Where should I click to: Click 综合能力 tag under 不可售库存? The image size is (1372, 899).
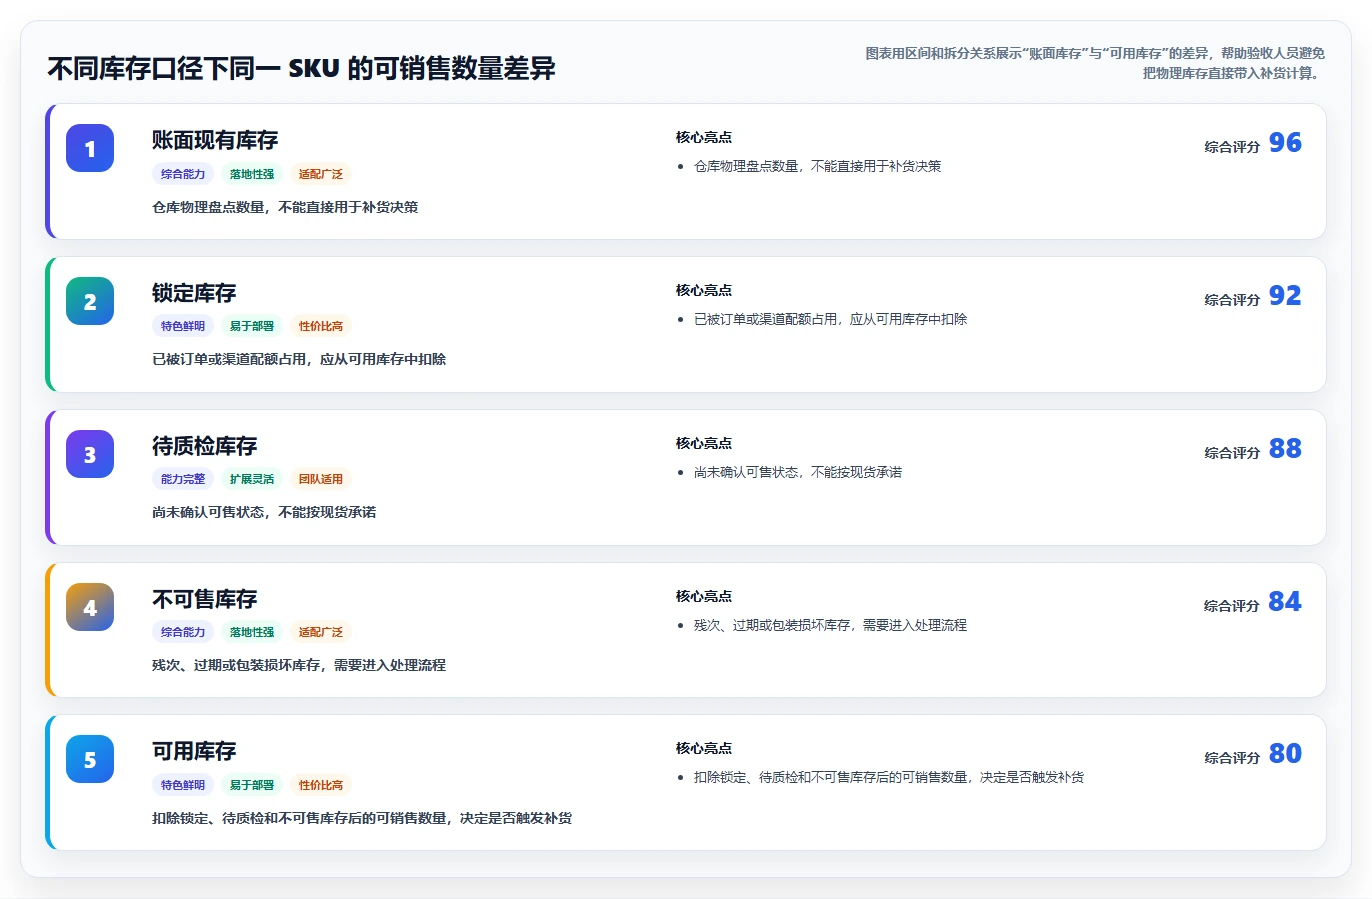point(183,632)
